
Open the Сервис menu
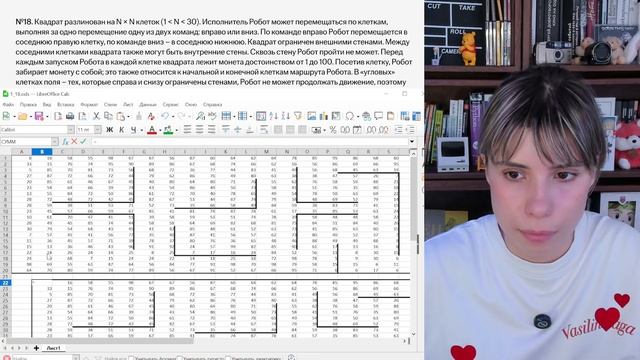click(171, 105)
